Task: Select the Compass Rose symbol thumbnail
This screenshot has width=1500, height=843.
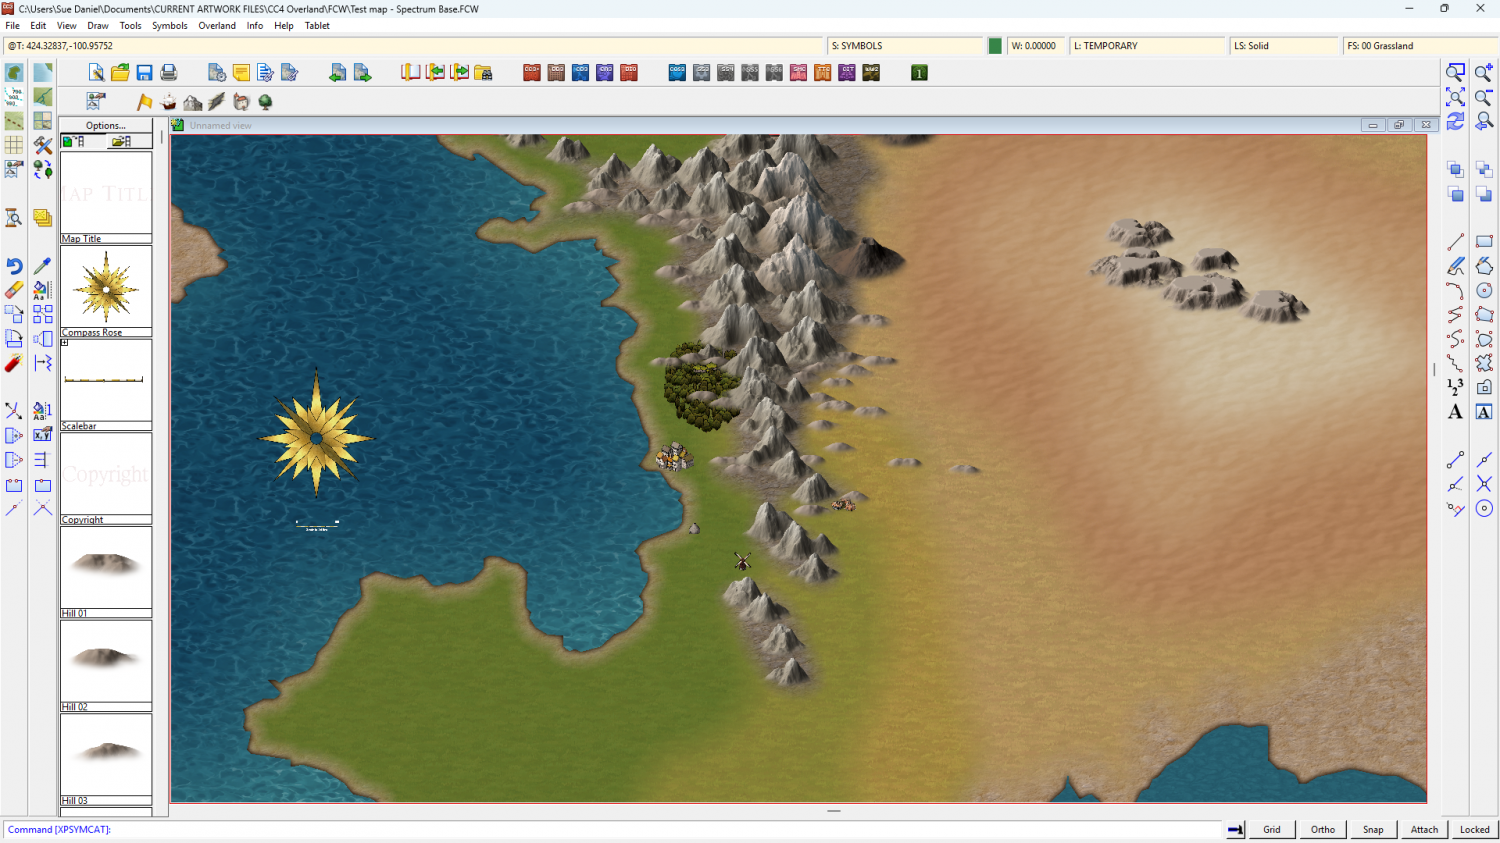Action: click(106, 288)
